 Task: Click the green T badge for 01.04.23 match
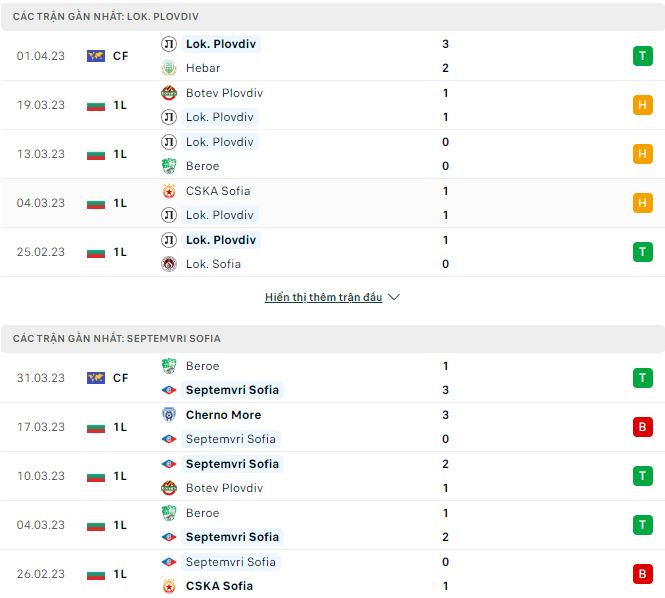pos(642,56)
